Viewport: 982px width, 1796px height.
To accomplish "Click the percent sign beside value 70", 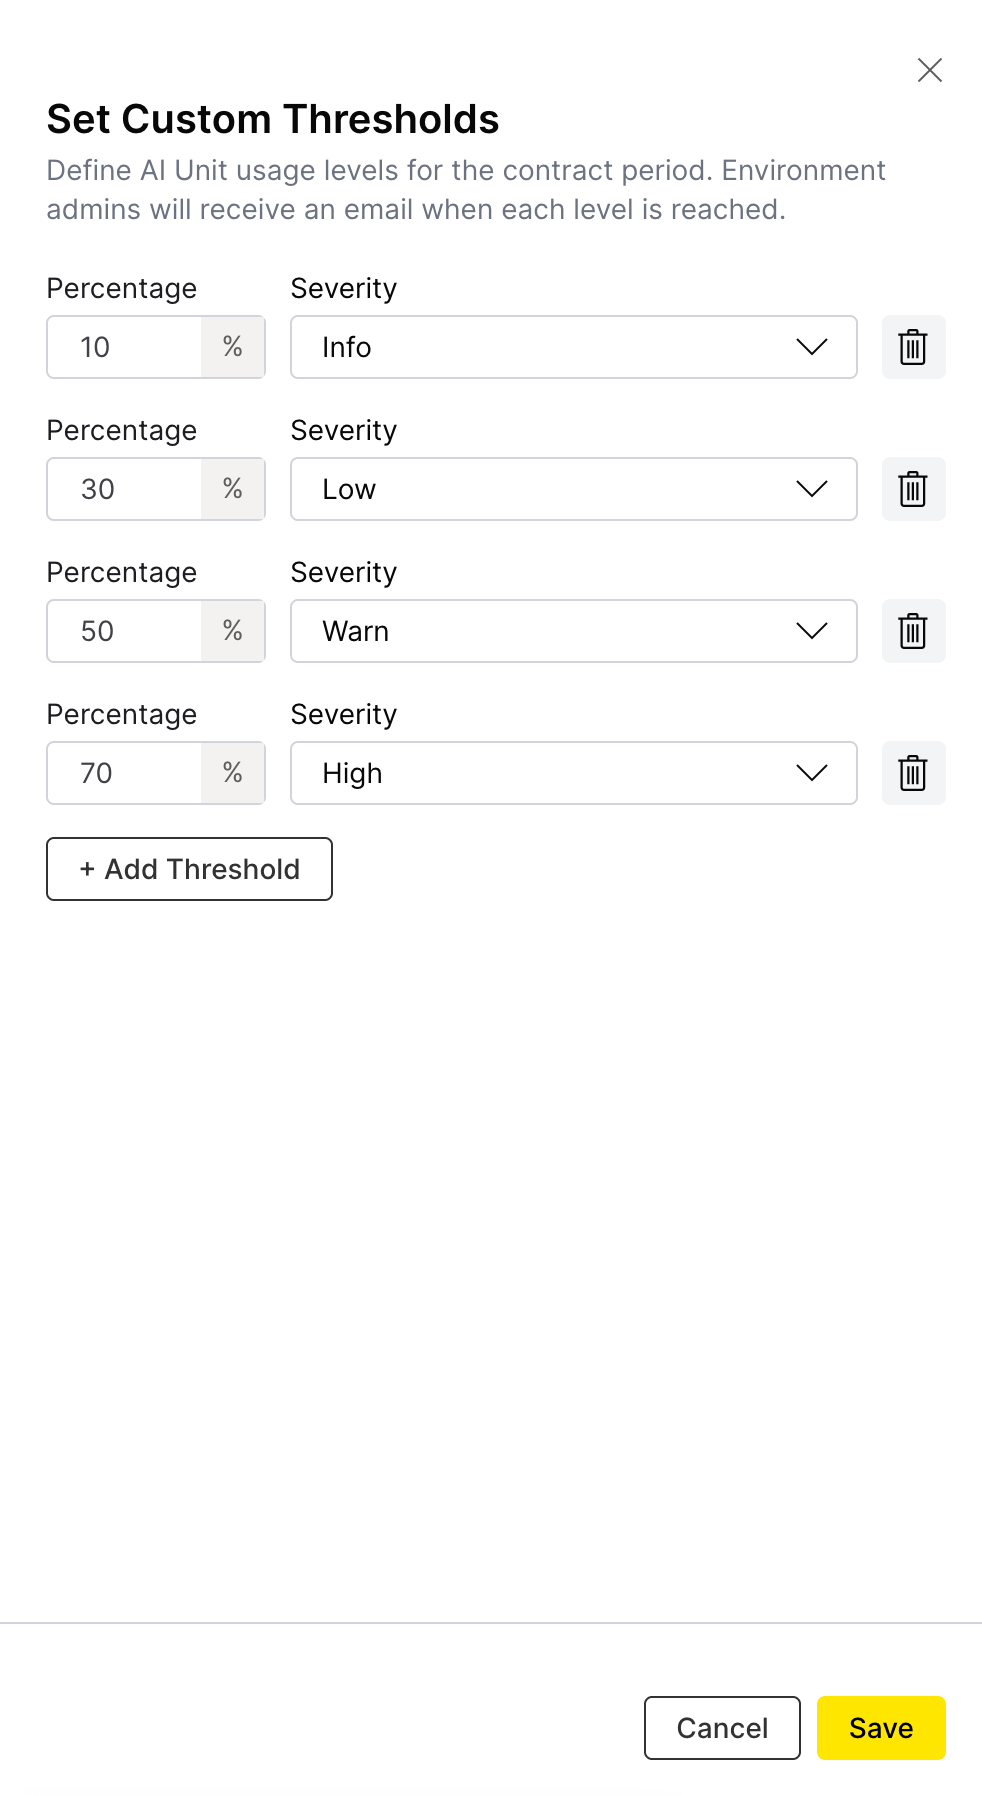I will pos(233,773).
